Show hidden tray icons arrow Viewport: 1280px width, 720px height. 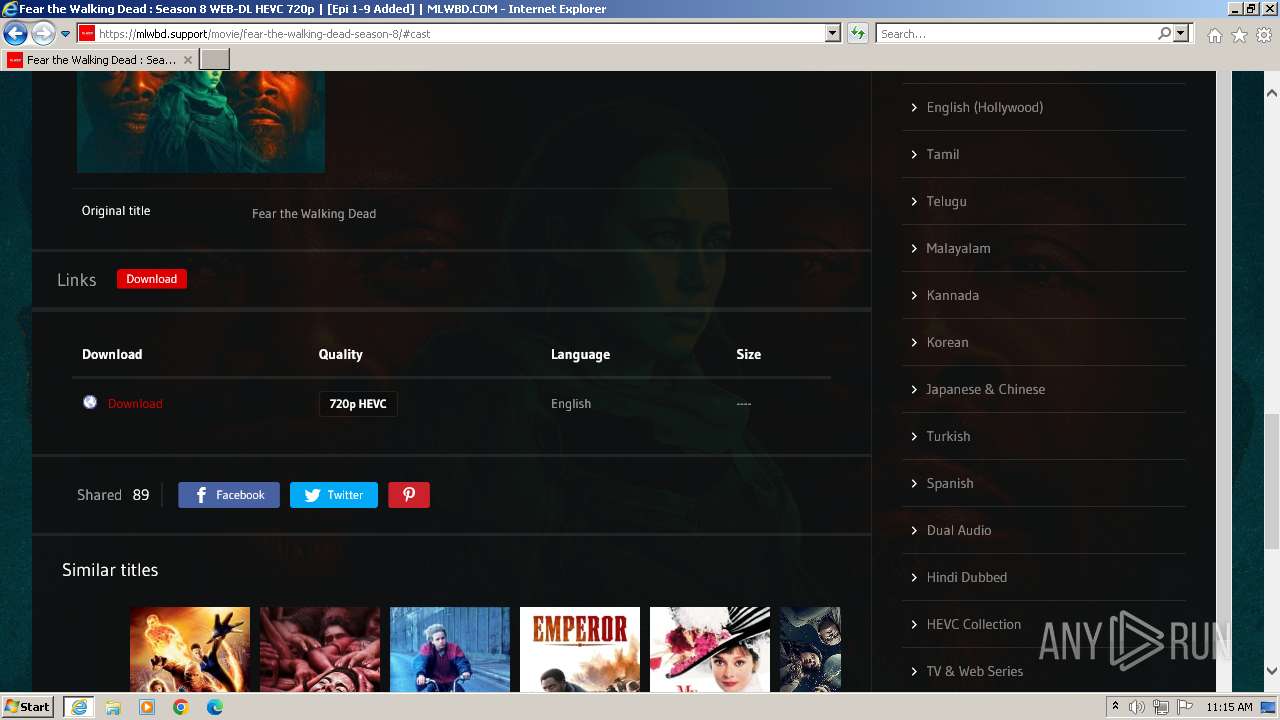tap(1115, 707)
